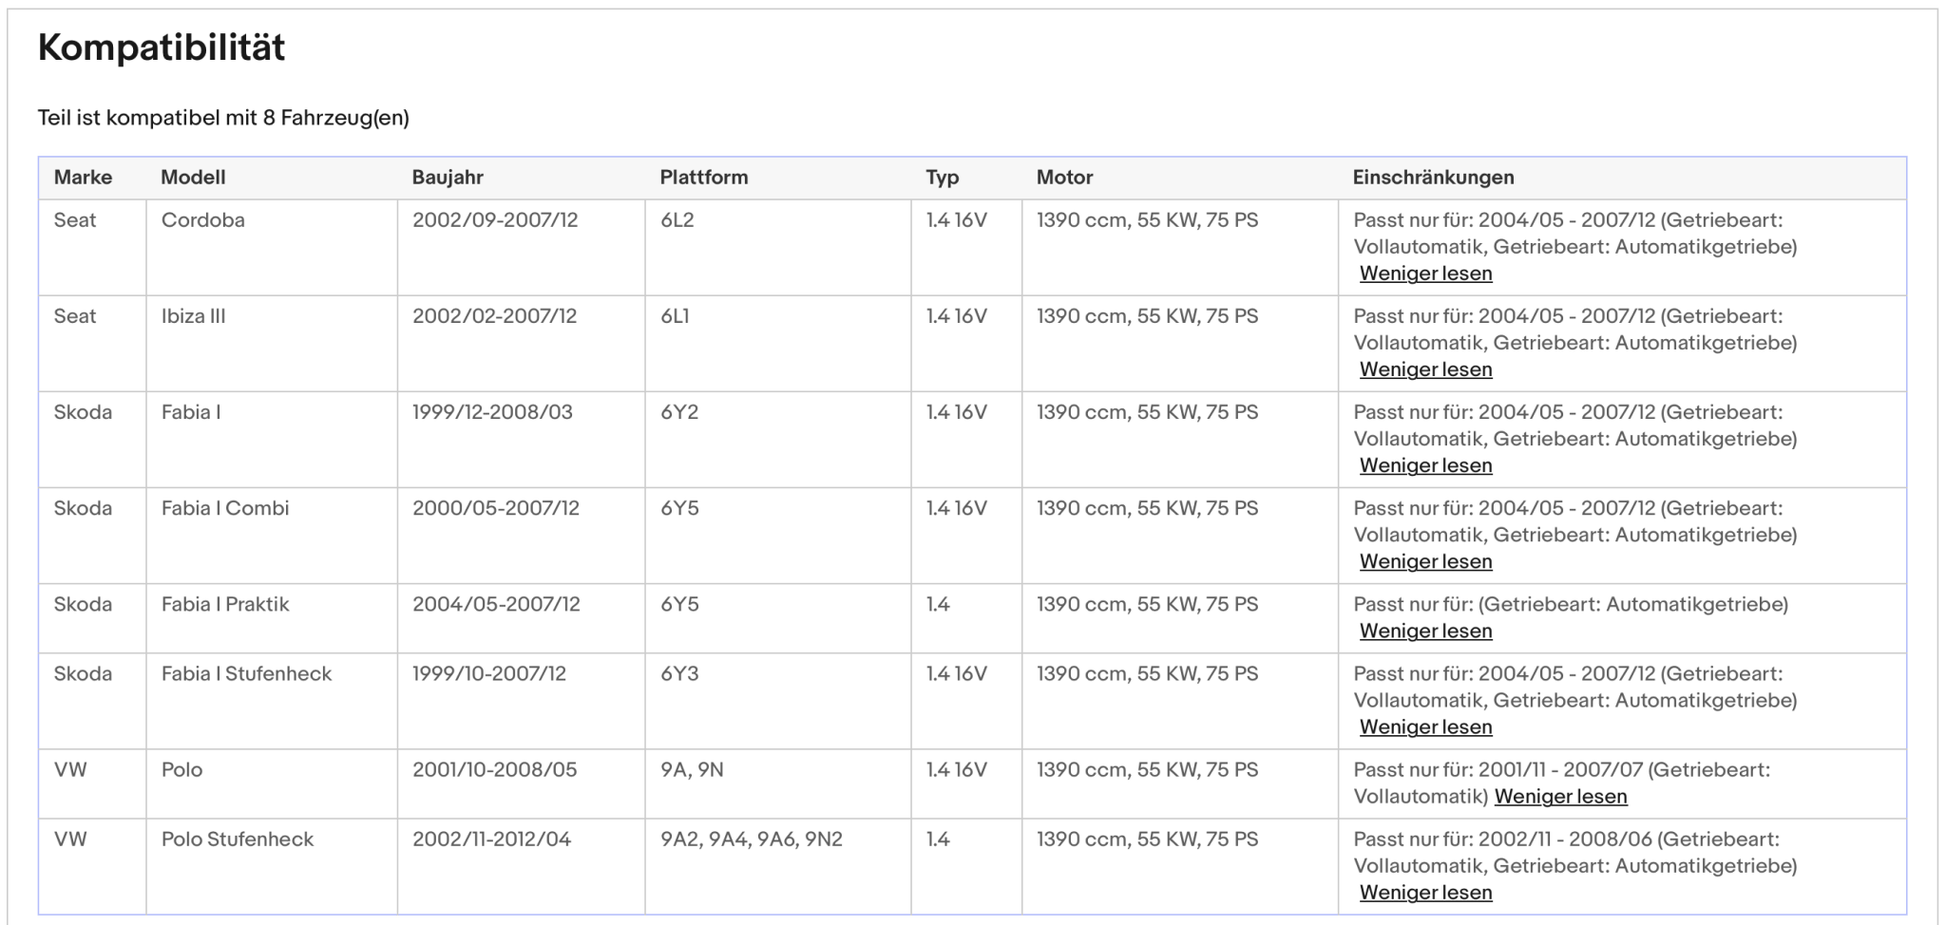This screenshot has width=1946, height=925.
Task: Click the Motor column header
Action: (x=1064, y=178)
